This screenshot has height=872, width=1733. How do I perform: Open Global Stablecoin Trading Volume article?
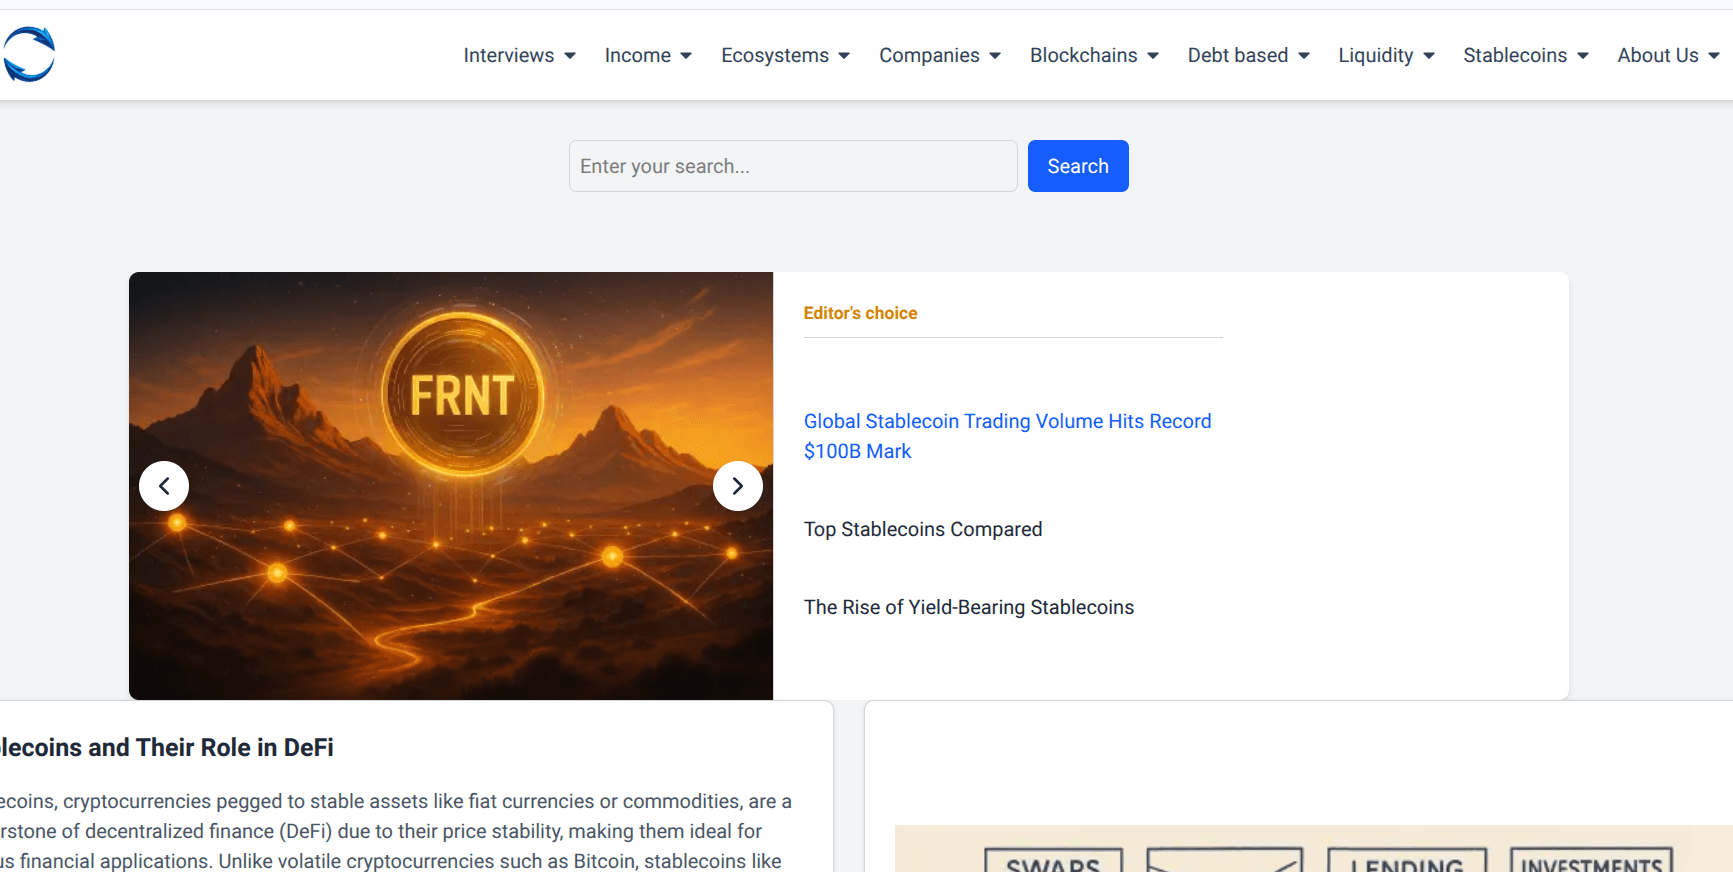[x=1007, y=436]
